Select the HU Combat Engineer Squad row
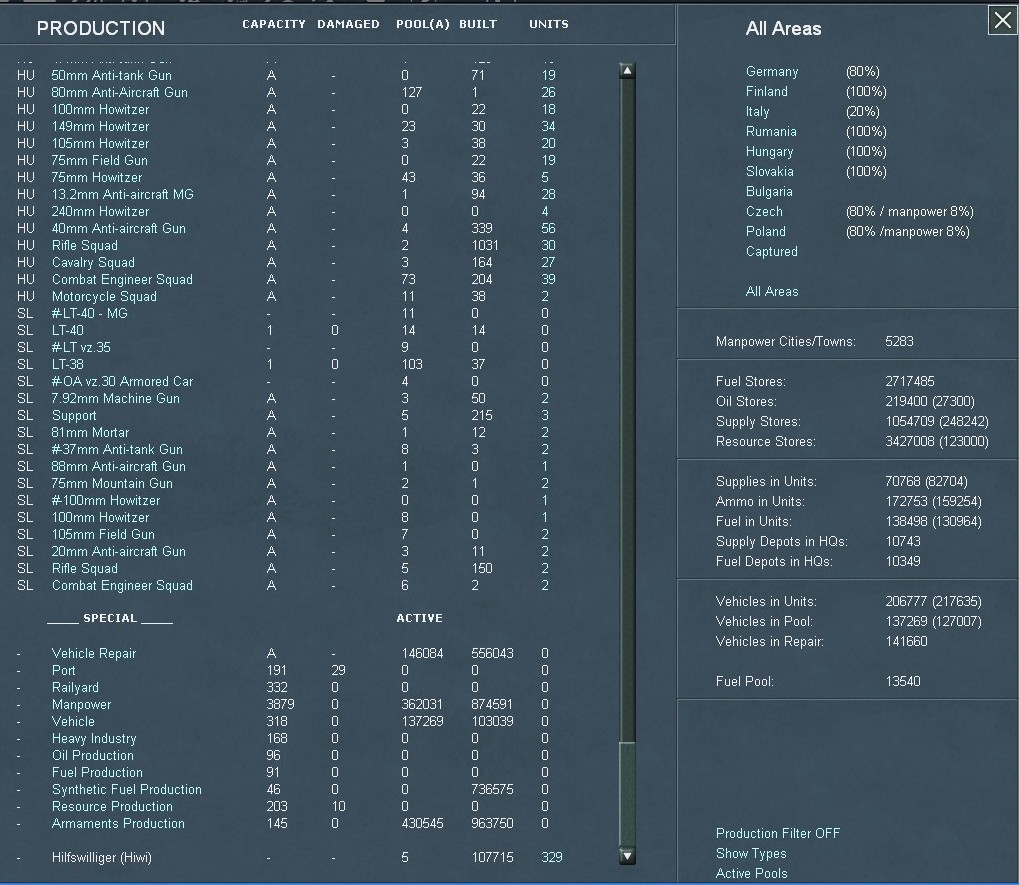 [122, 279]
